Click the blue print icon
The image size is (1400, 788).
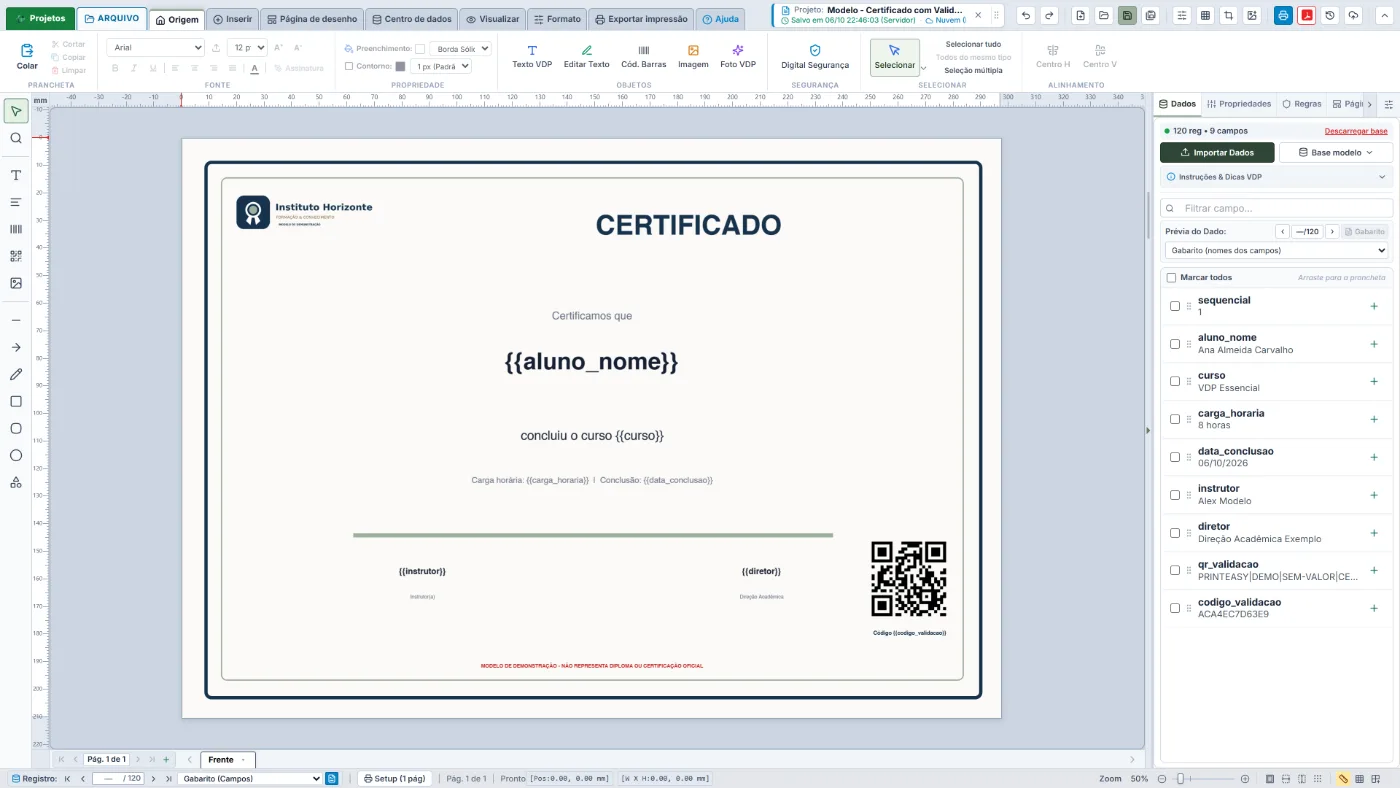pyautogui.click(x=1283, y=16)
